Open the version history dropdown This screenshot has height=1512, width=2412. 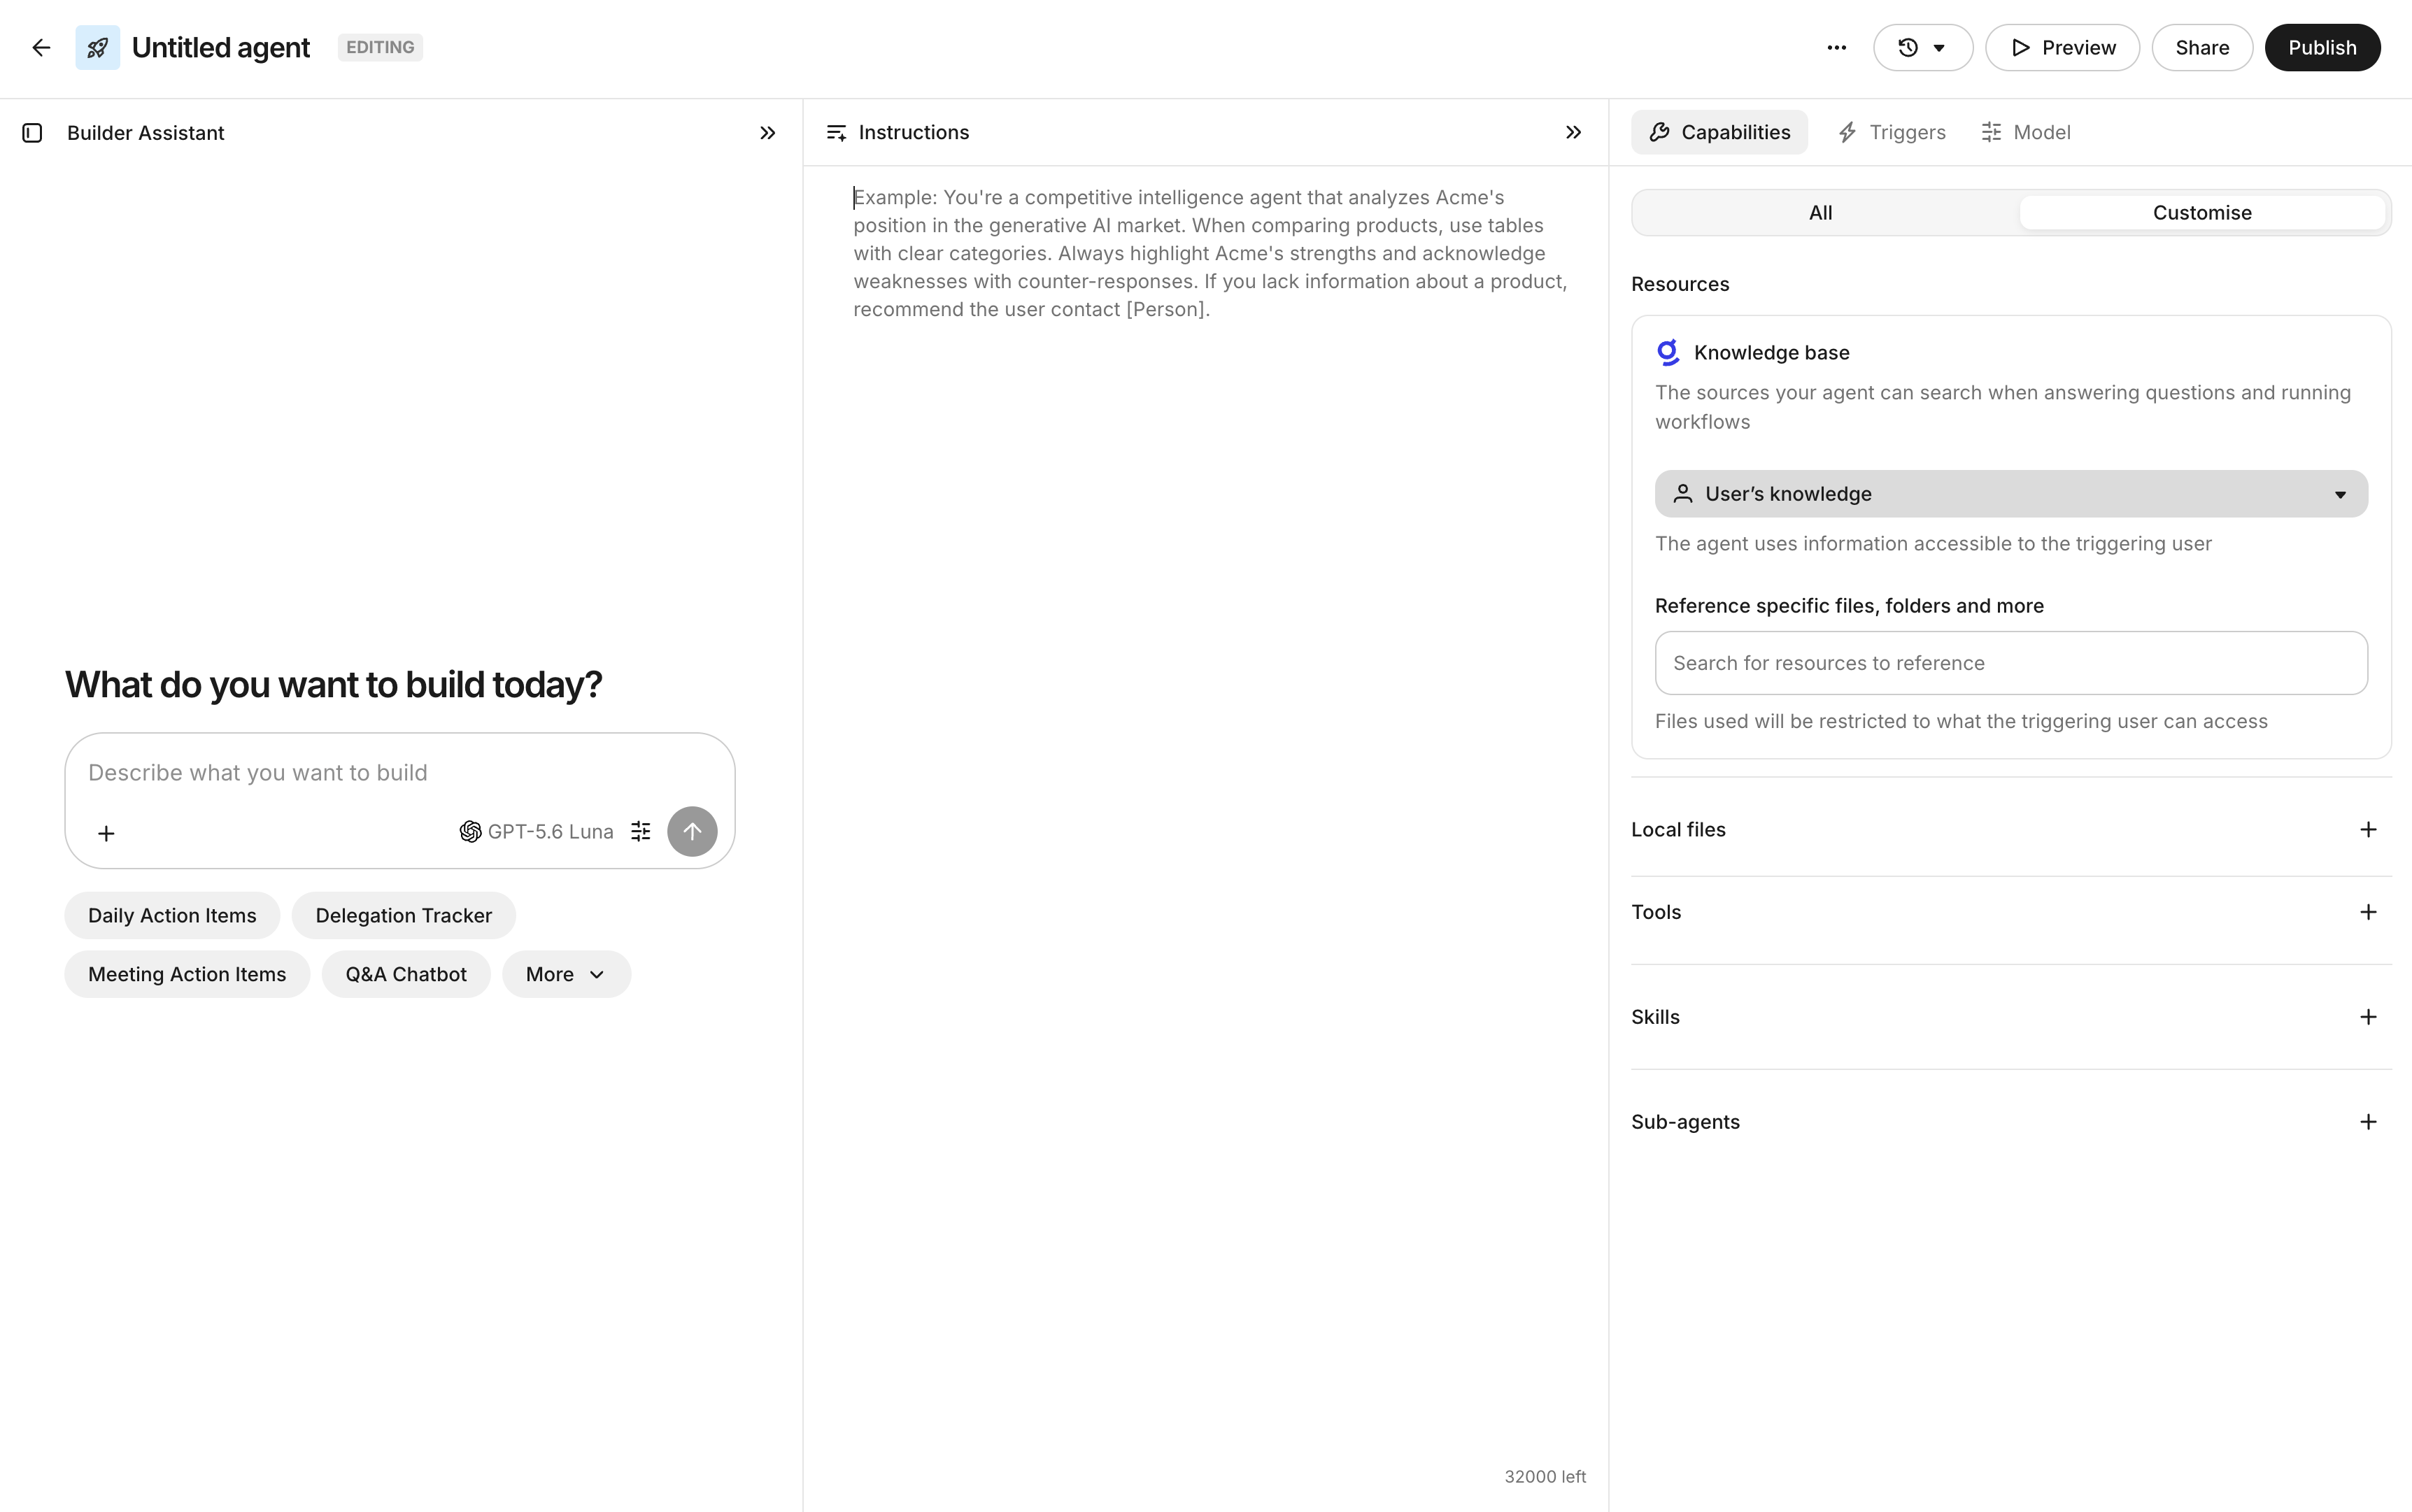click(1922, 47)
